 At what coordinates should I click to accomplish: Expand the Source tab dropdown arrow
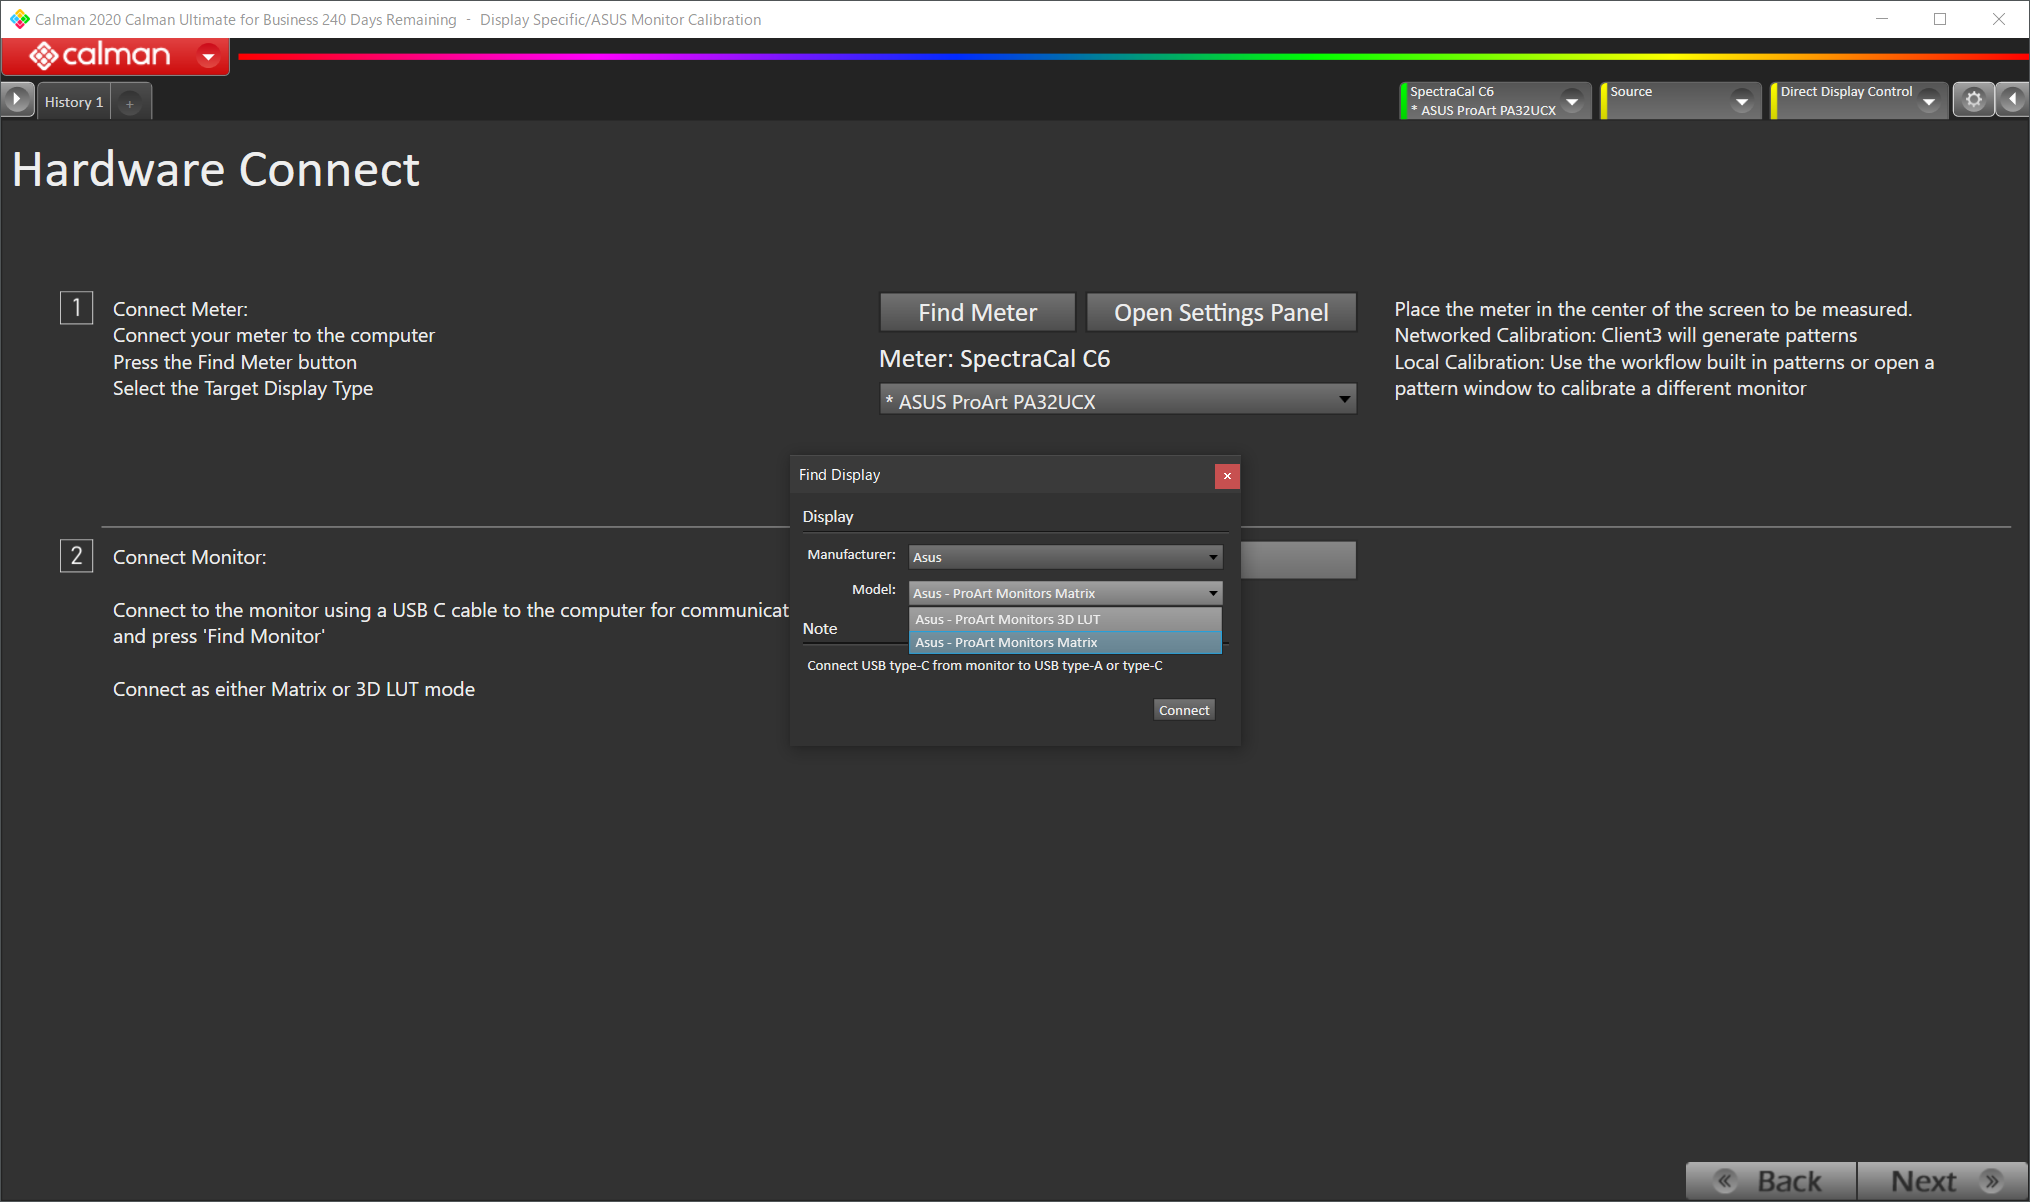click(x=1742, y=101)
